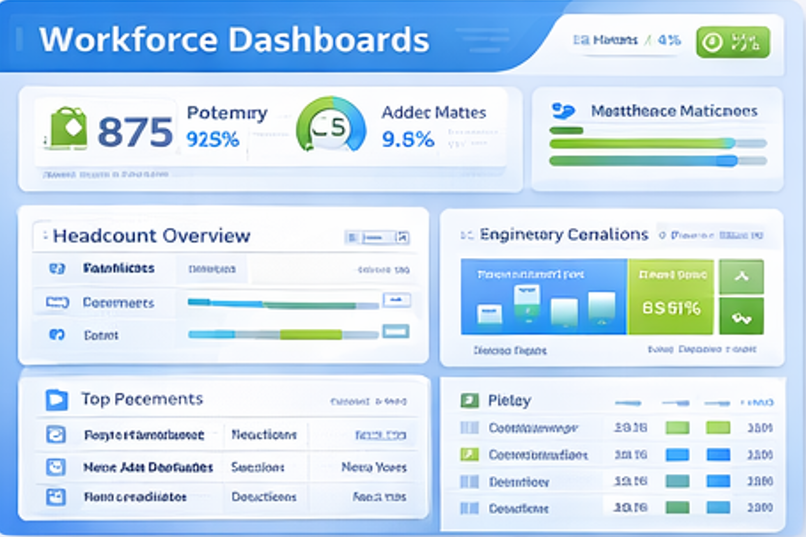Click the blue icon beside Mestthence Maticnees
The width and height of the screenshot is (806, 537).
click(x=563, y=110)
